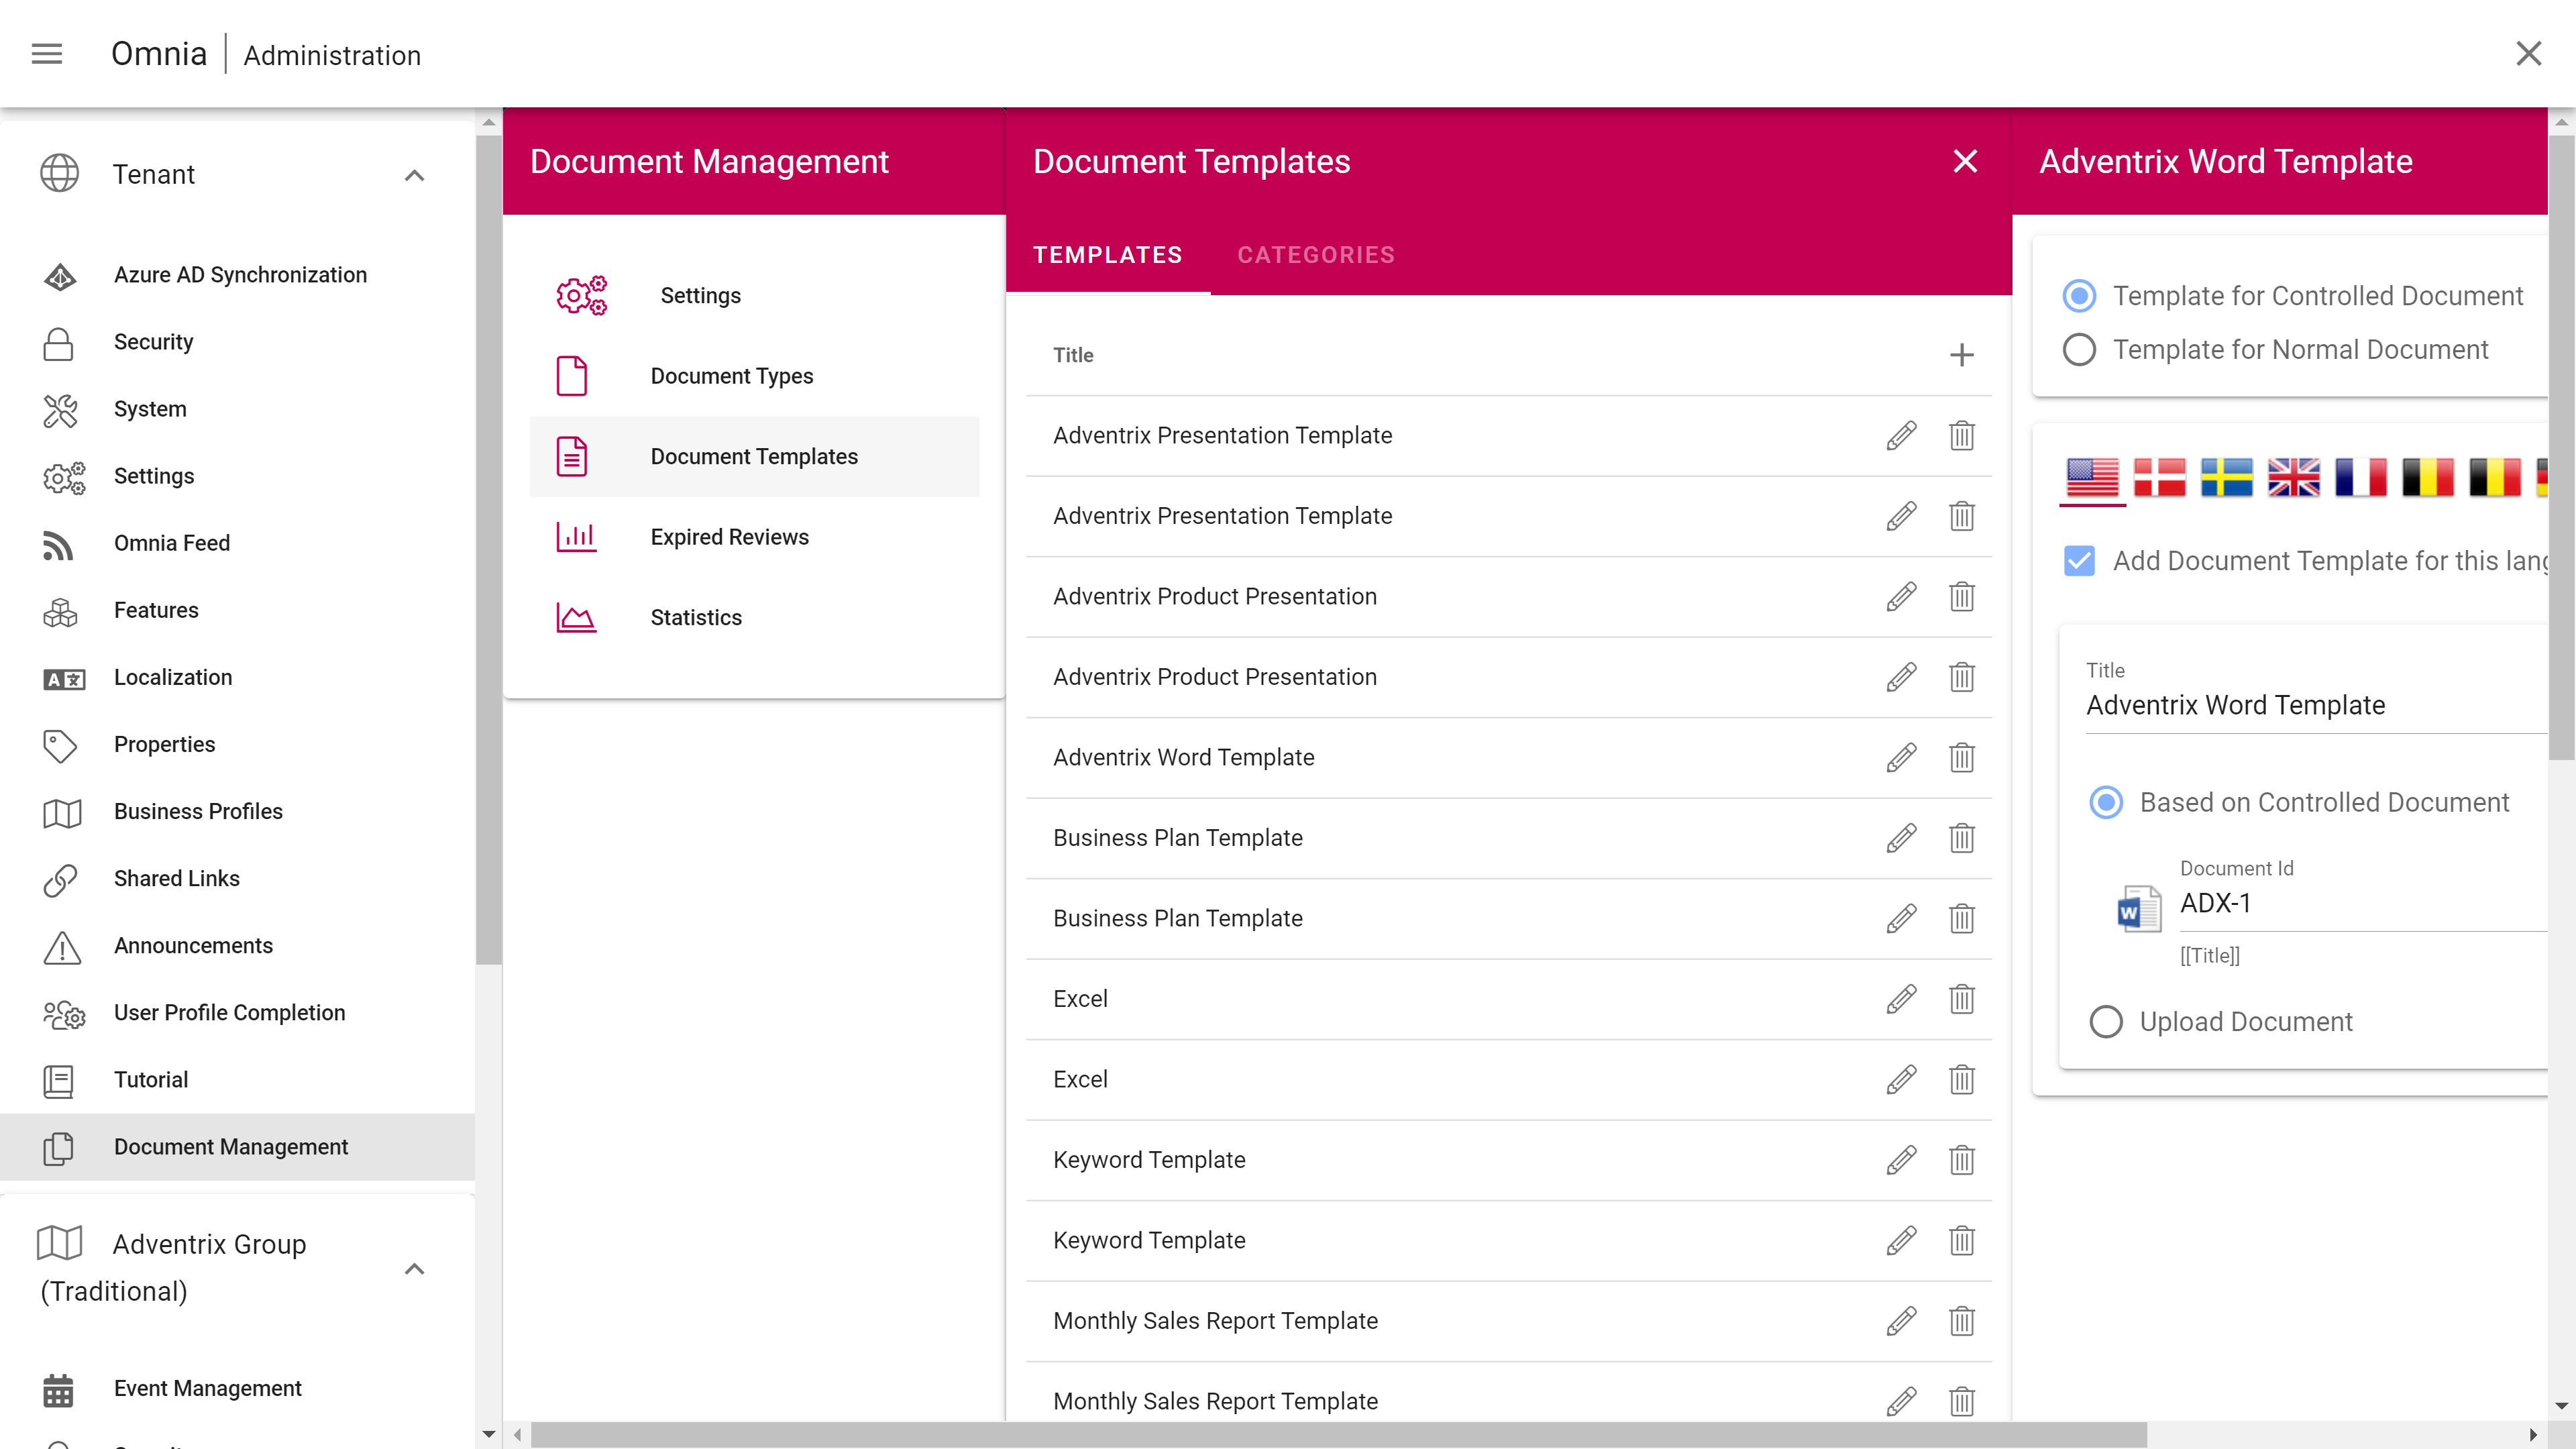Uncheck Add Document Template for this language
Viewport: 2576px width, 1449px height.
pyautogui.click(x=2079, y=561)
